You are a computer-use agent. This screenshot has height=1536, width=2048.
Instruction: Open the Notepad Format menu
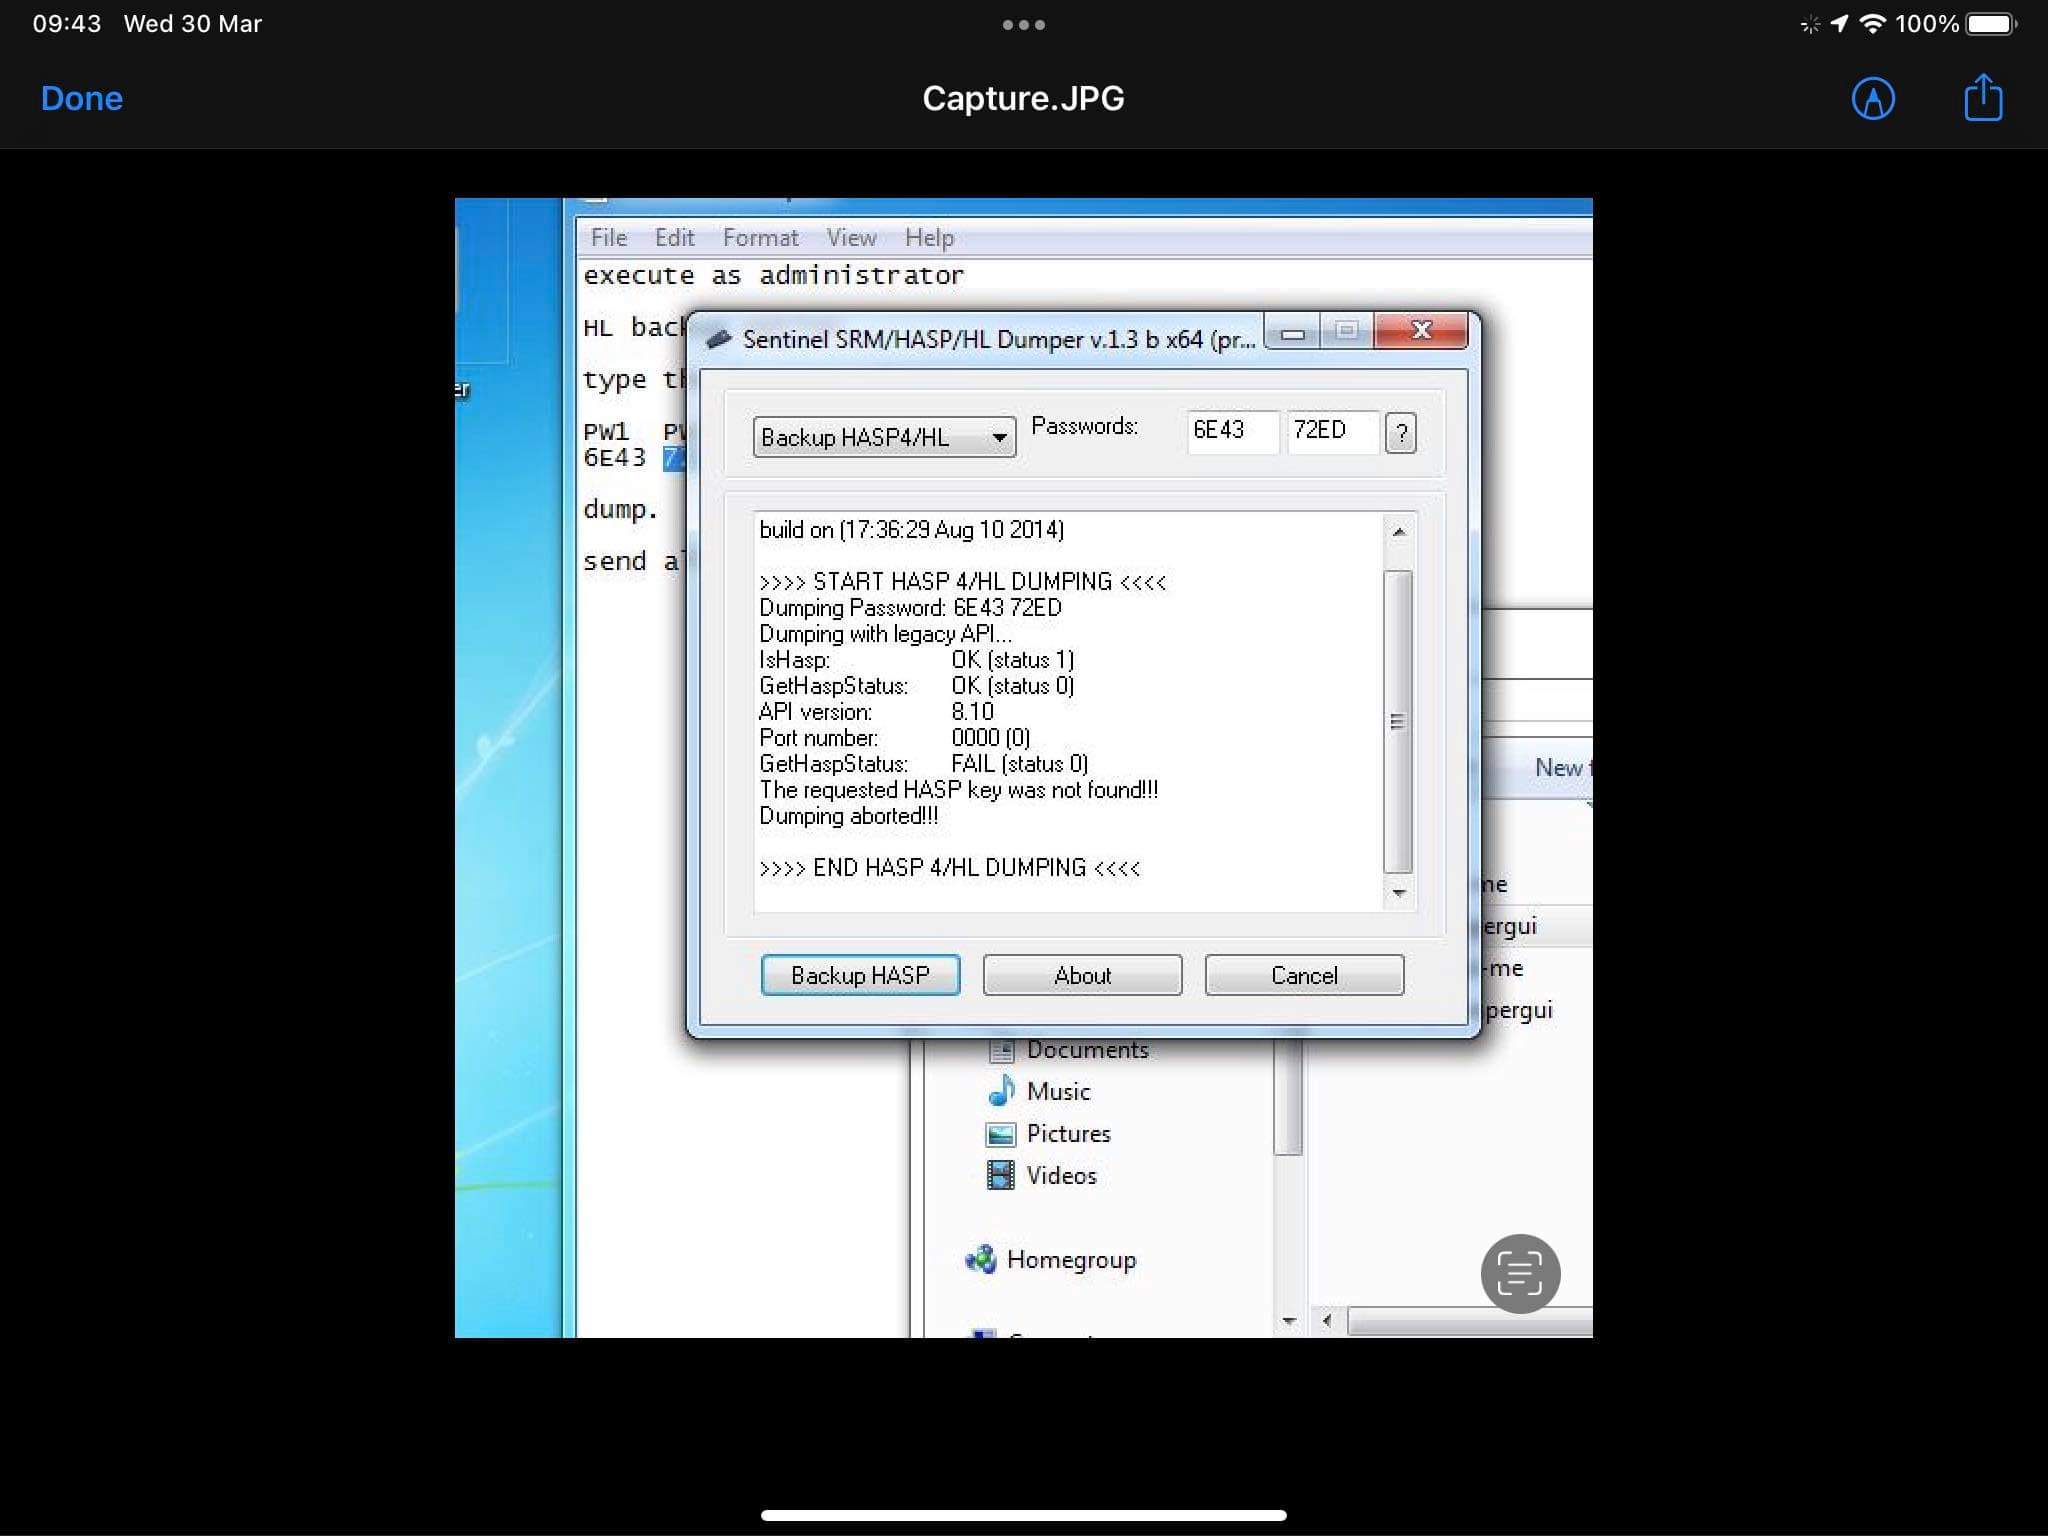tap(760, 238)
